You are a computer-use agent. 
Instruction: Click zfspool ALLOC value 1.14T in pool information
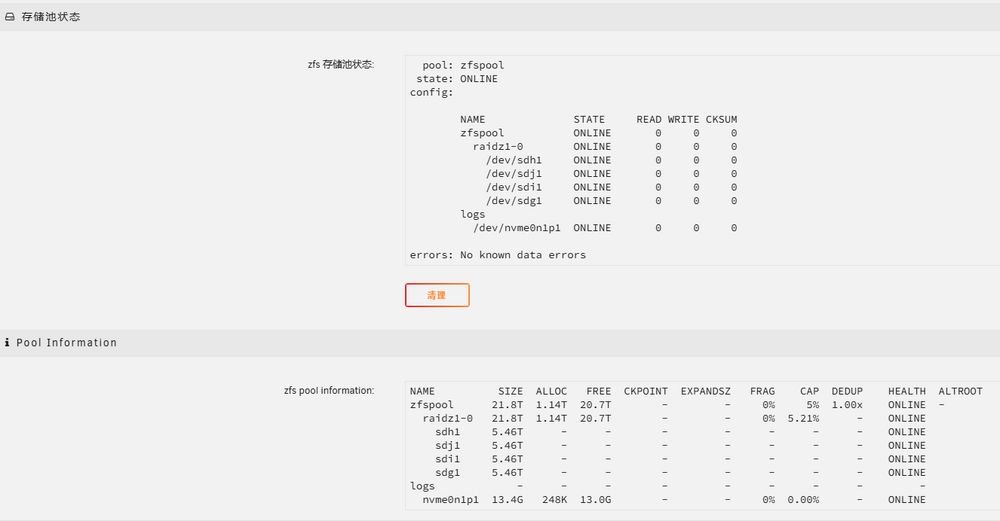[551, 405]
